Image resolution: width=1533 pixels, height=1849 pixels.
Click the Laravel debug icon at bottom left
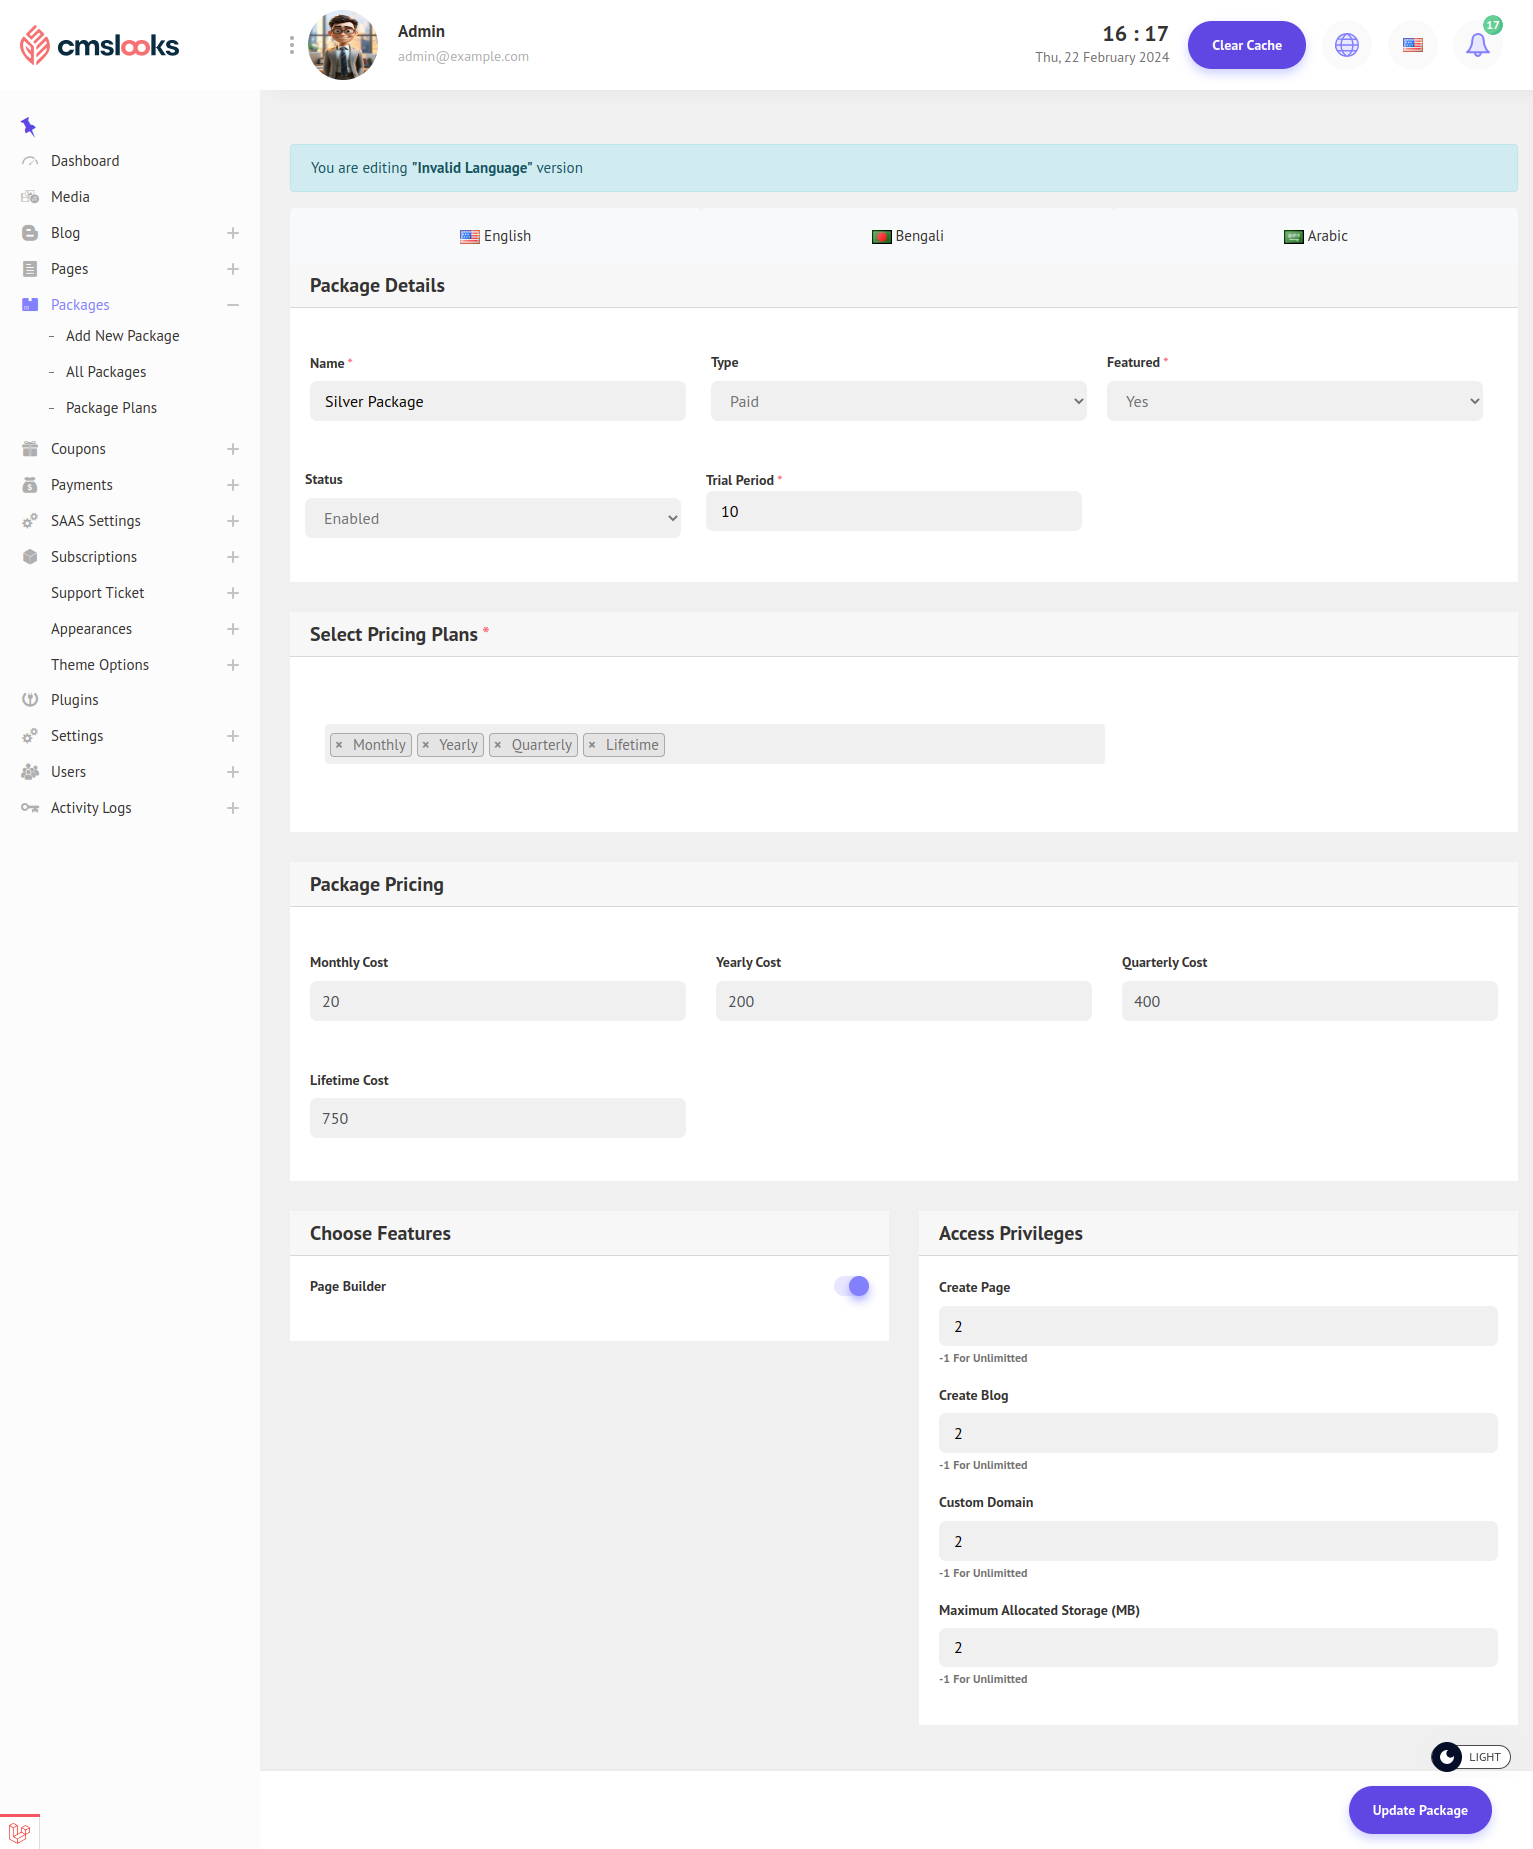[19, 1832]
